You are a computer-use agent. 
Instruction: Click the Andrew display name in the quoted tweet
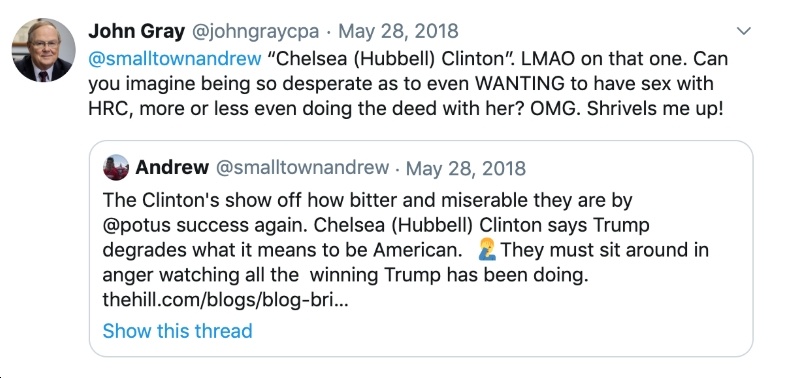tap(172, 167)
